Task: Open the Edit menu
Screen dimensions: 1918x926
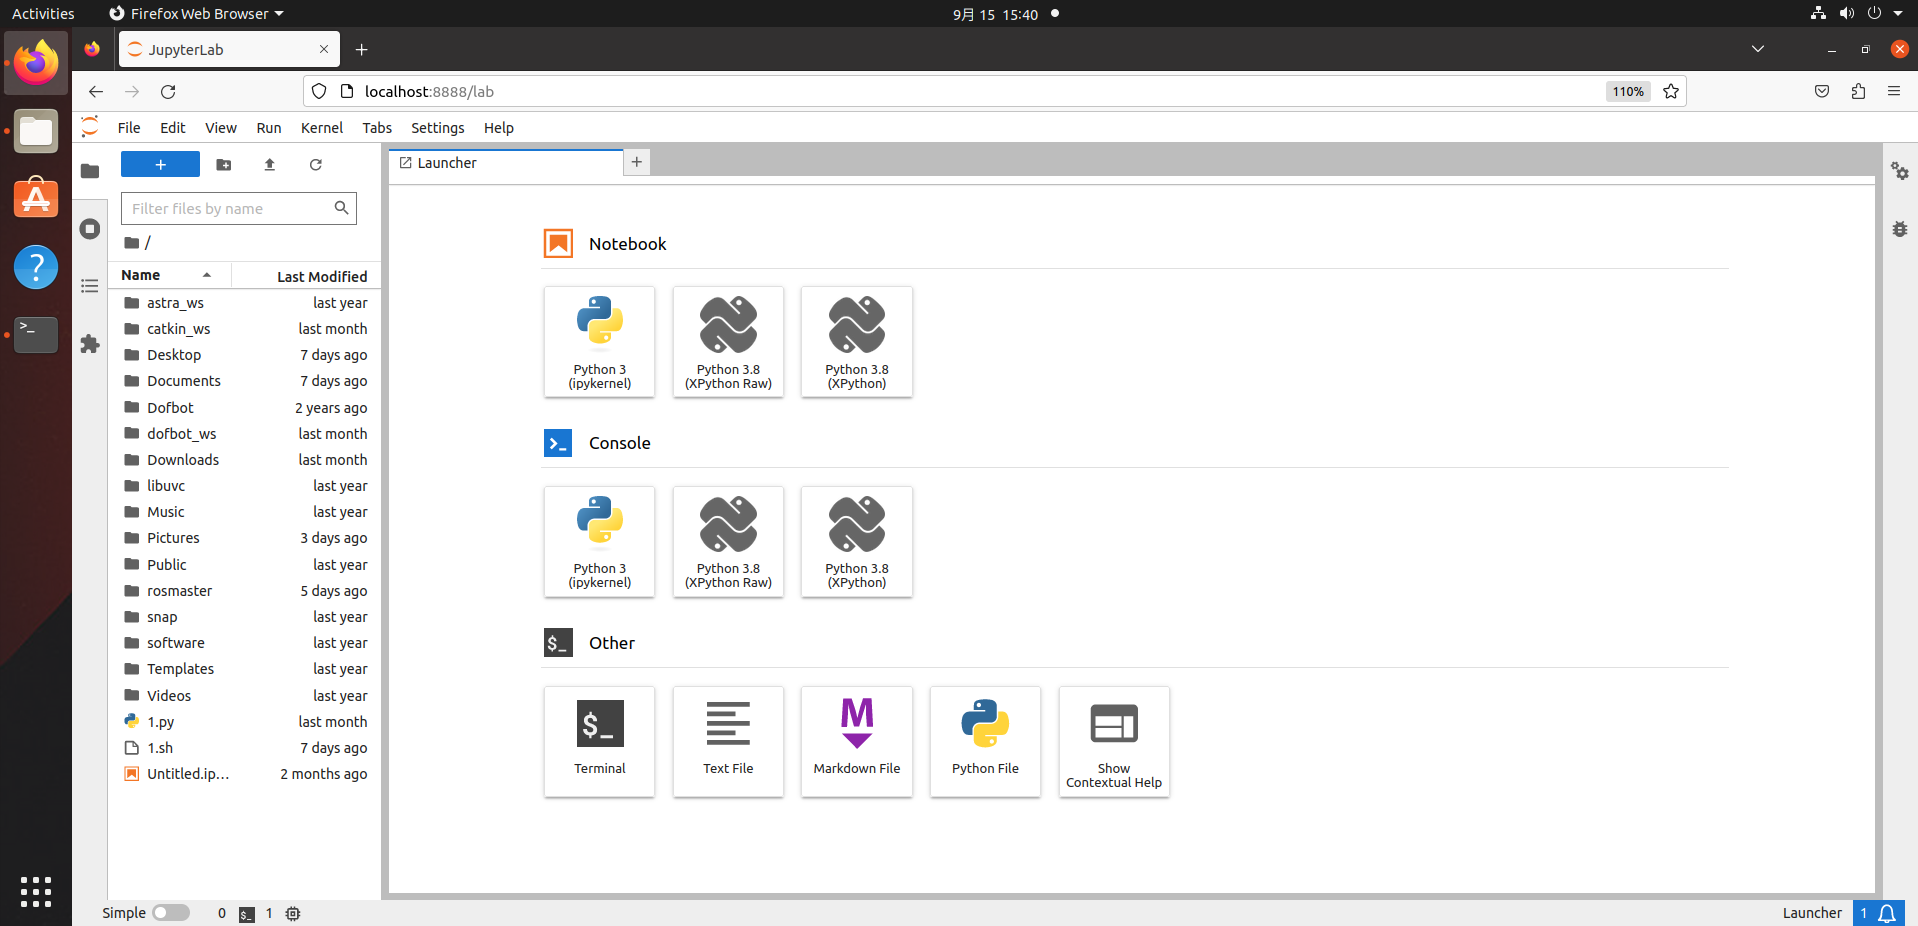Action: [173, 128]
